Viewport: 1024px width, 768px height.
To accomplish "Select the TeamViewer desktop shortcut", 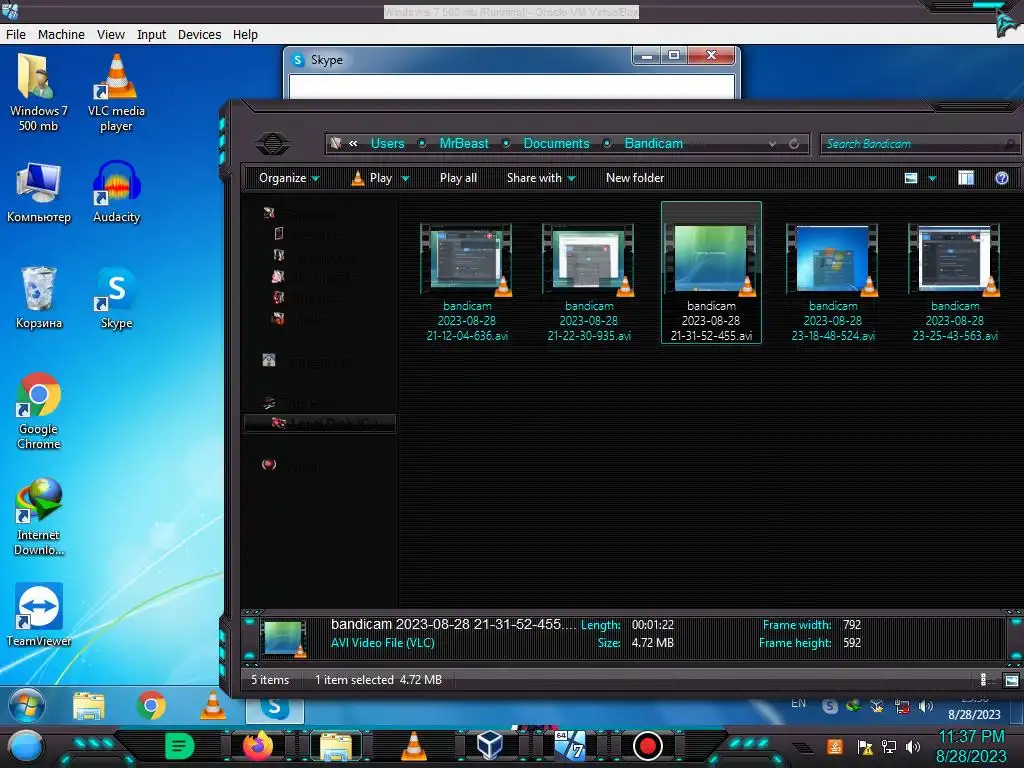I will 39,615.
